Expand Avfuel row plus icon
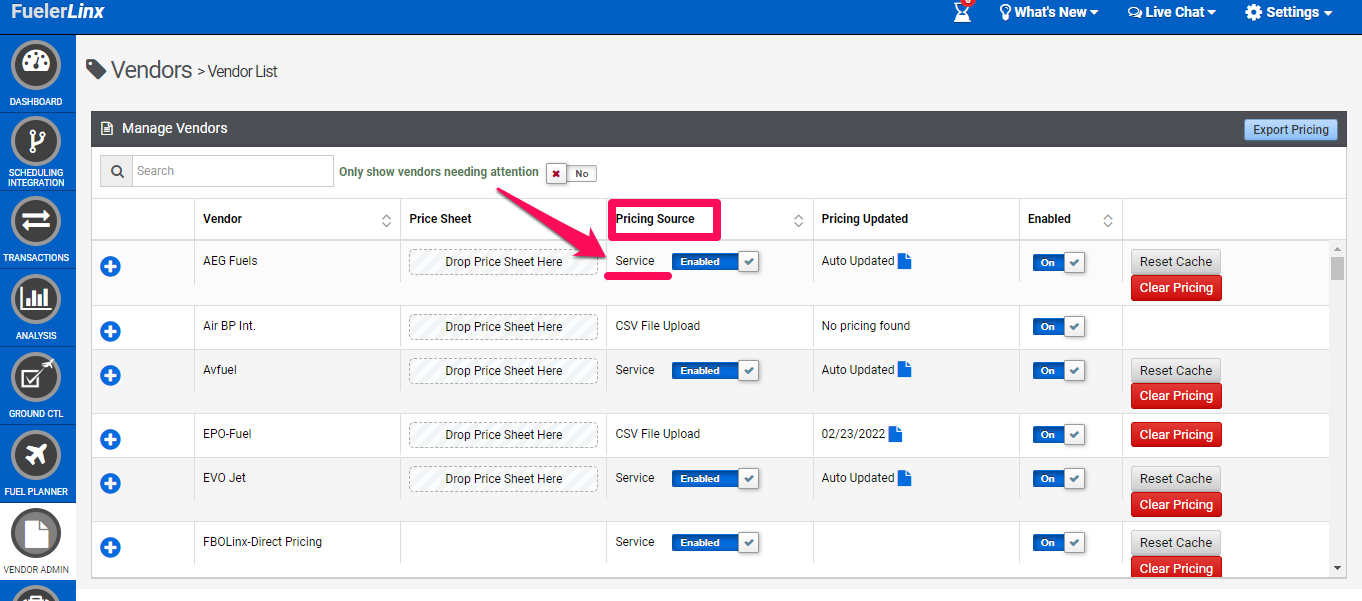 [x=111, y=375]
